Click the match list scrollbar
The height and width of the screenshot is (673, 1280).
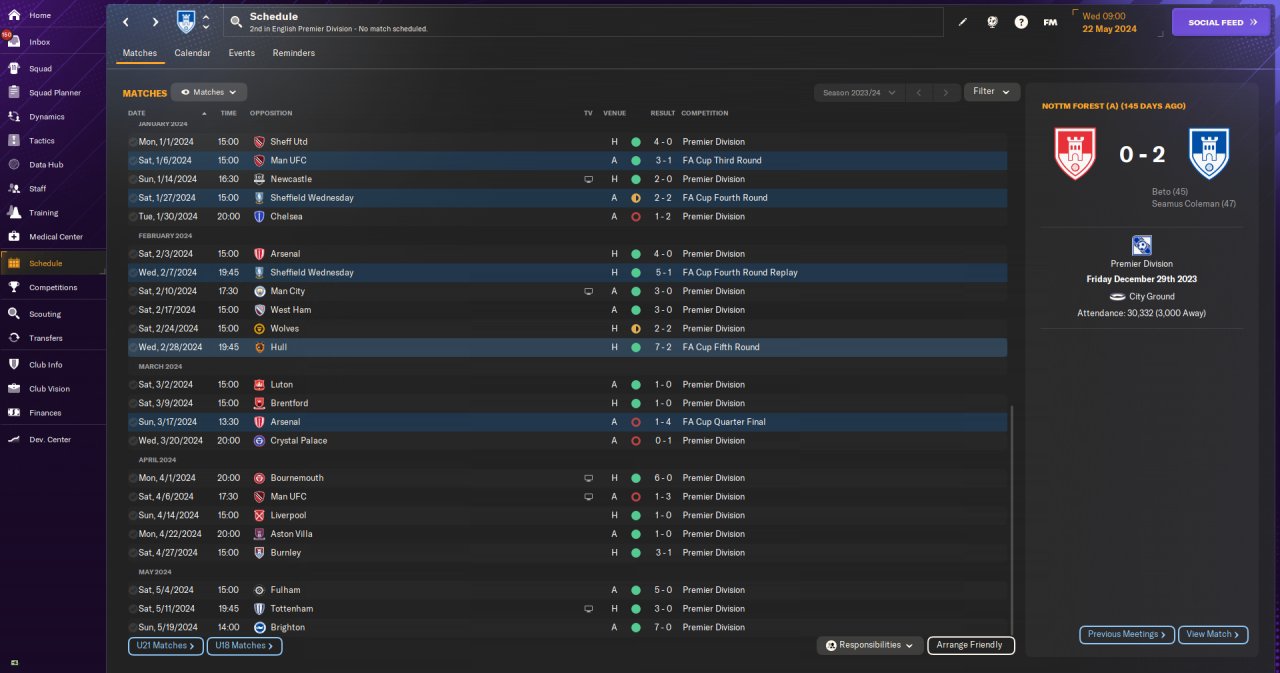(1011, 520)
